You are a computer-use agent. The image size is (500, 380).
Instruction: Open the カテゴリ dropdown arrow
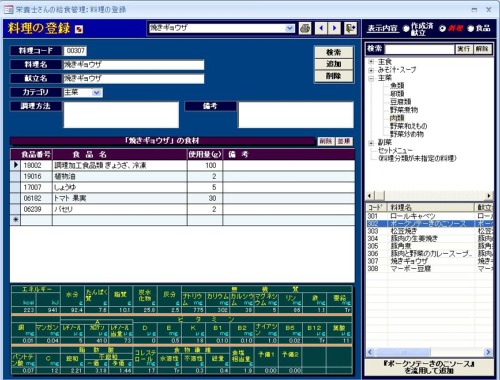pos(97,92)
